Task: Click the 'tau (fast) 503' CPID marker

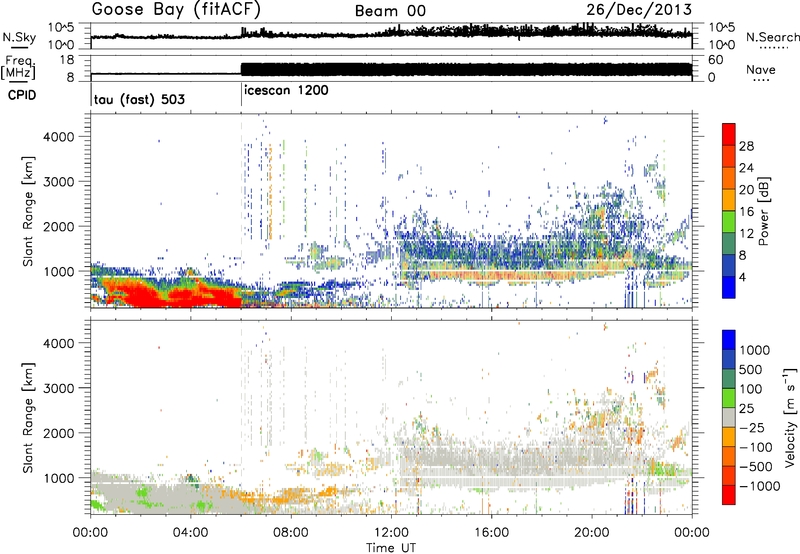Action: coord(139,99)
